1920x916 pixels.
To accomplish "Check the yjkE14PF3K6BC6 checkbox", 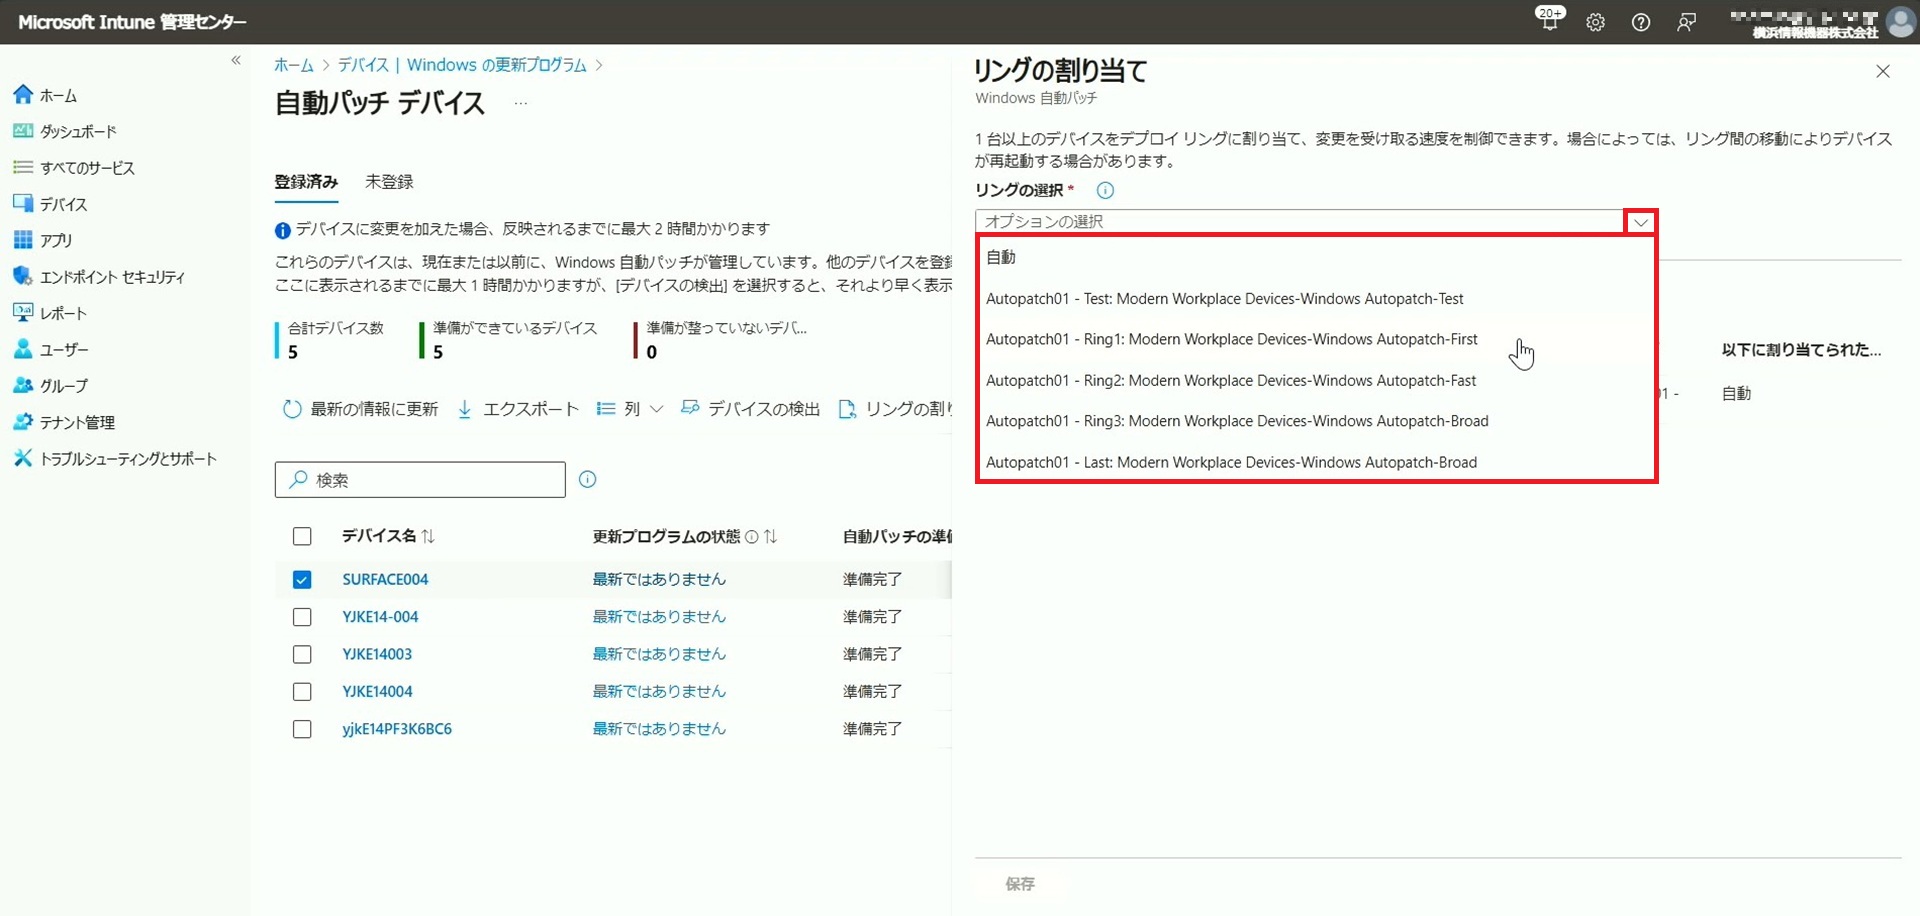I will (302, 729).
